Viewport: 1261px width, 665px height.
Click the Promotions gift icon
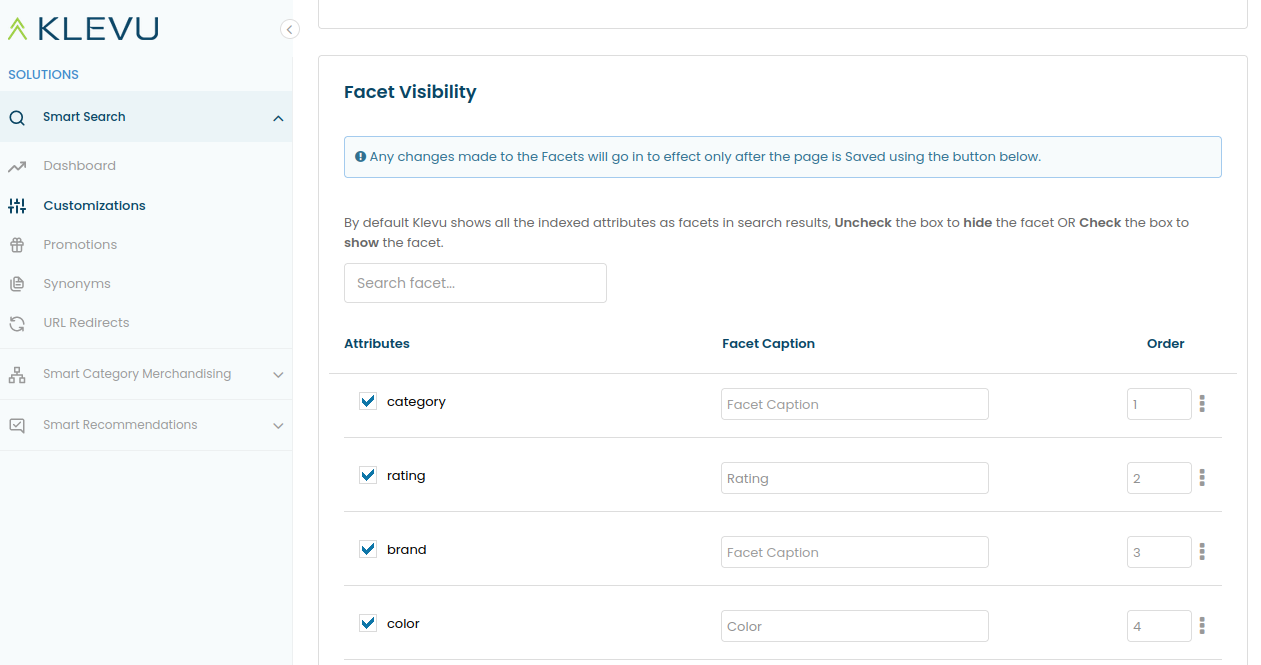(x=17, y=245)
